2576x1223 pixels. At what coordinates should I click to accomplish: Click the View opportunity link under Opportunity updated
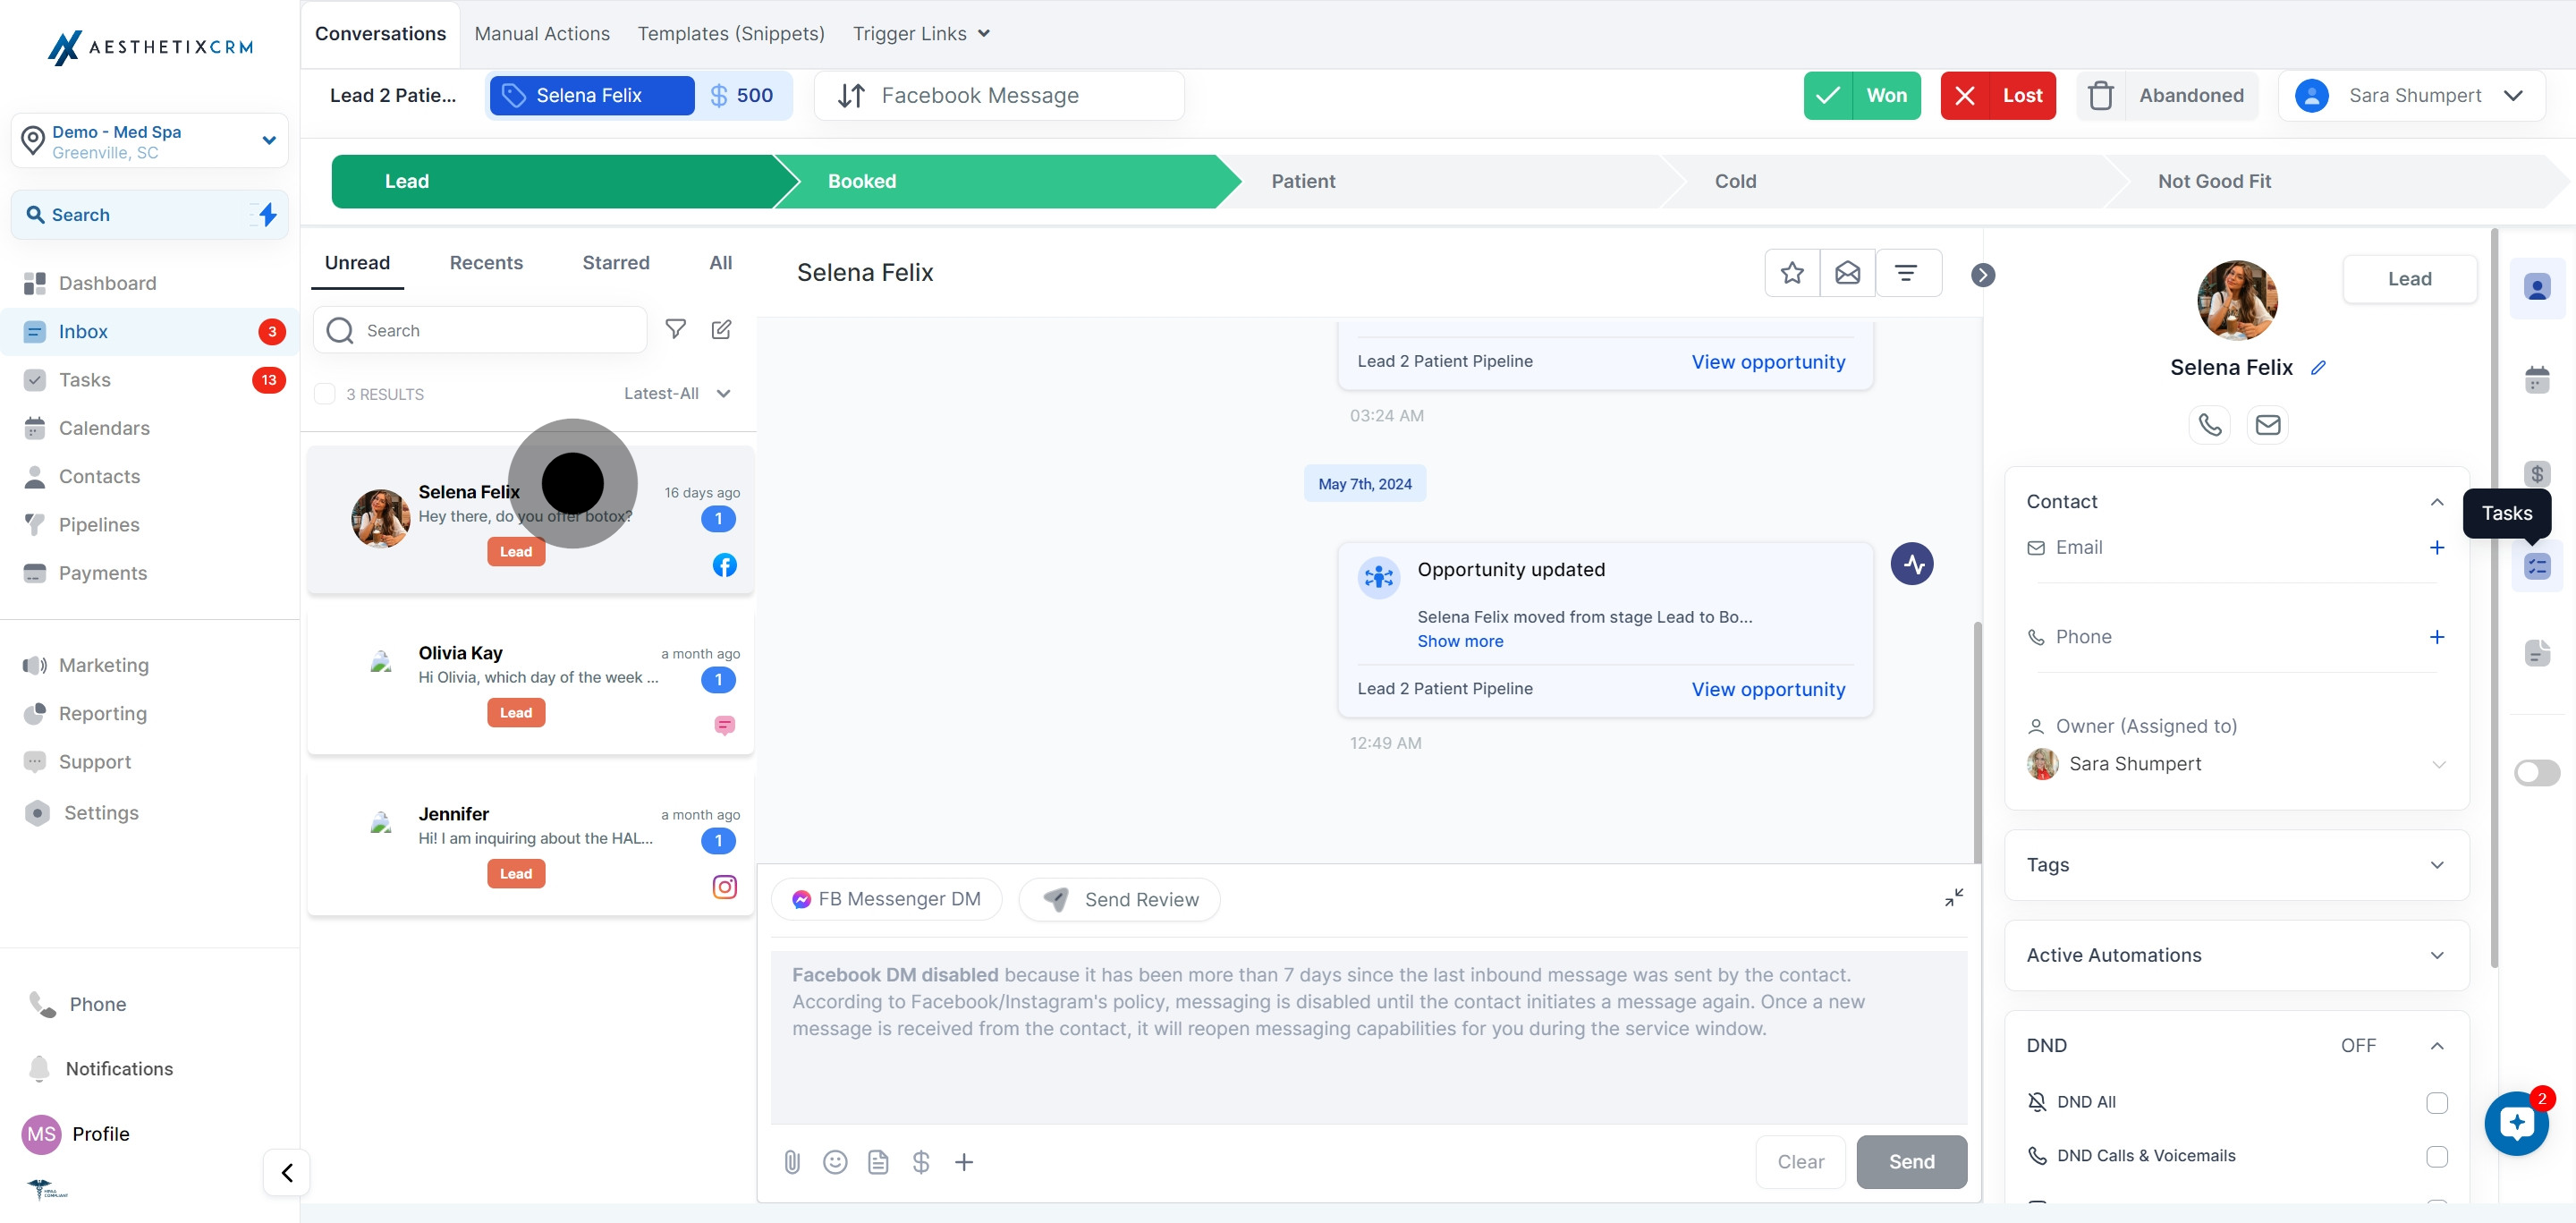pos(1767,689)
